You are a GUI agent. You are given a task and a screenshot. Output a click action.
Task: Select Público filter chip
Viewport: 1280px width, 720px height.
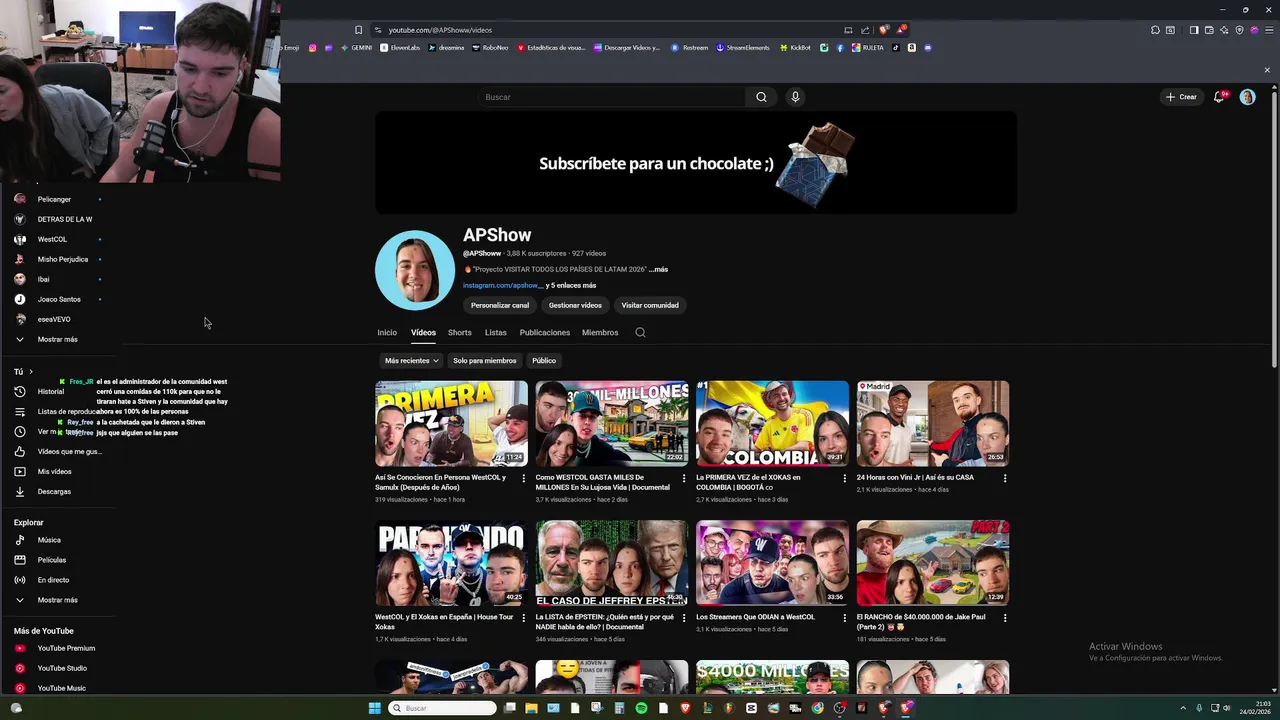point(544,360)
